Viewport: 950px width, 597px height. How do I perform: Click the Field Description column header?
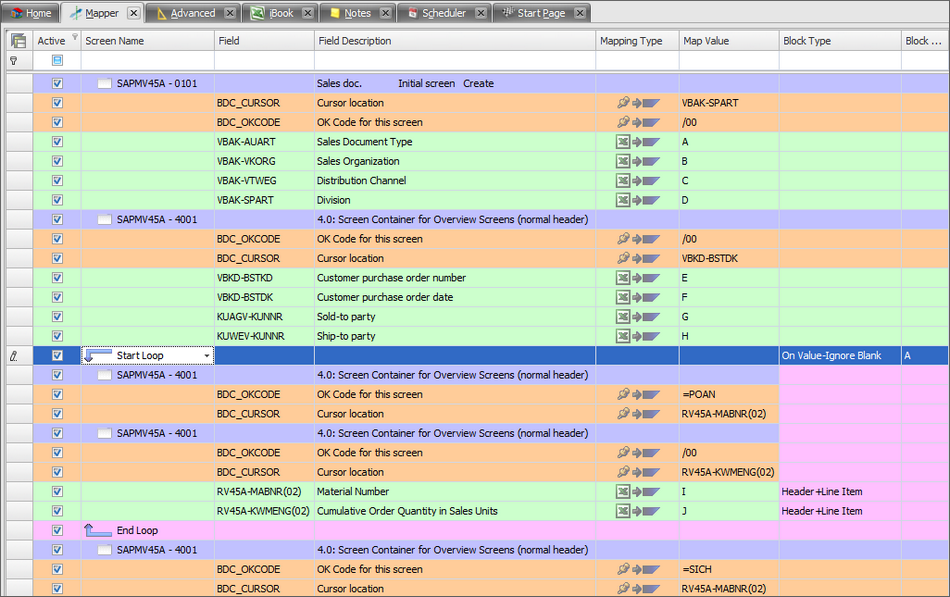(x=354, y=41)
